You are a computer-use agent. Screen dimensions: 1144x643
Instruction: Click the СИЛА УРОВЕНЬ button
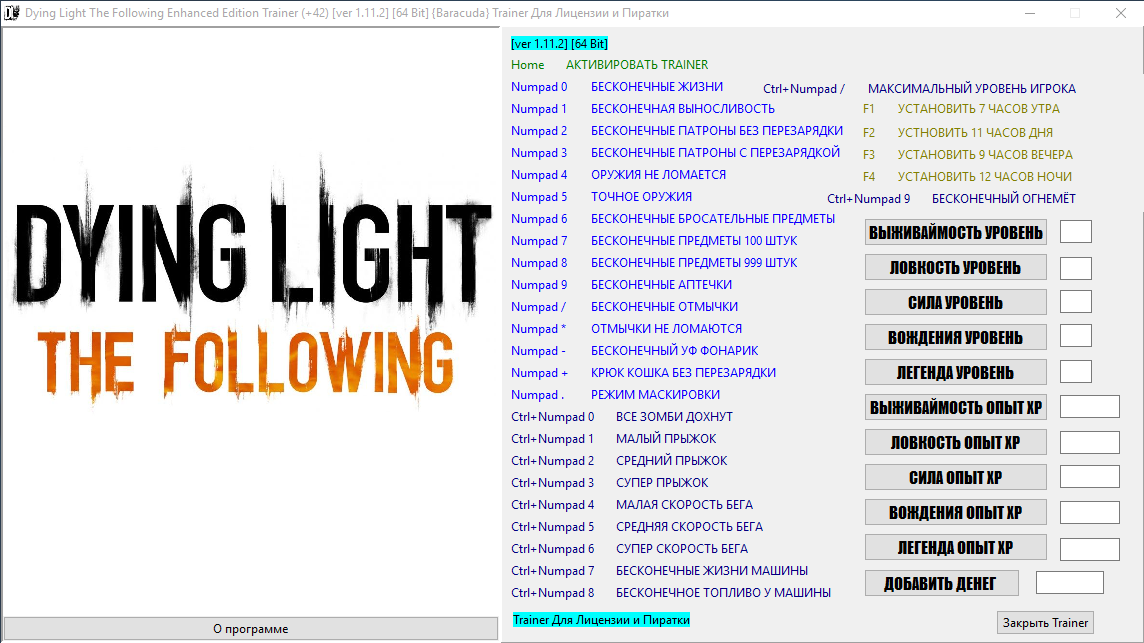pos(956,303)
